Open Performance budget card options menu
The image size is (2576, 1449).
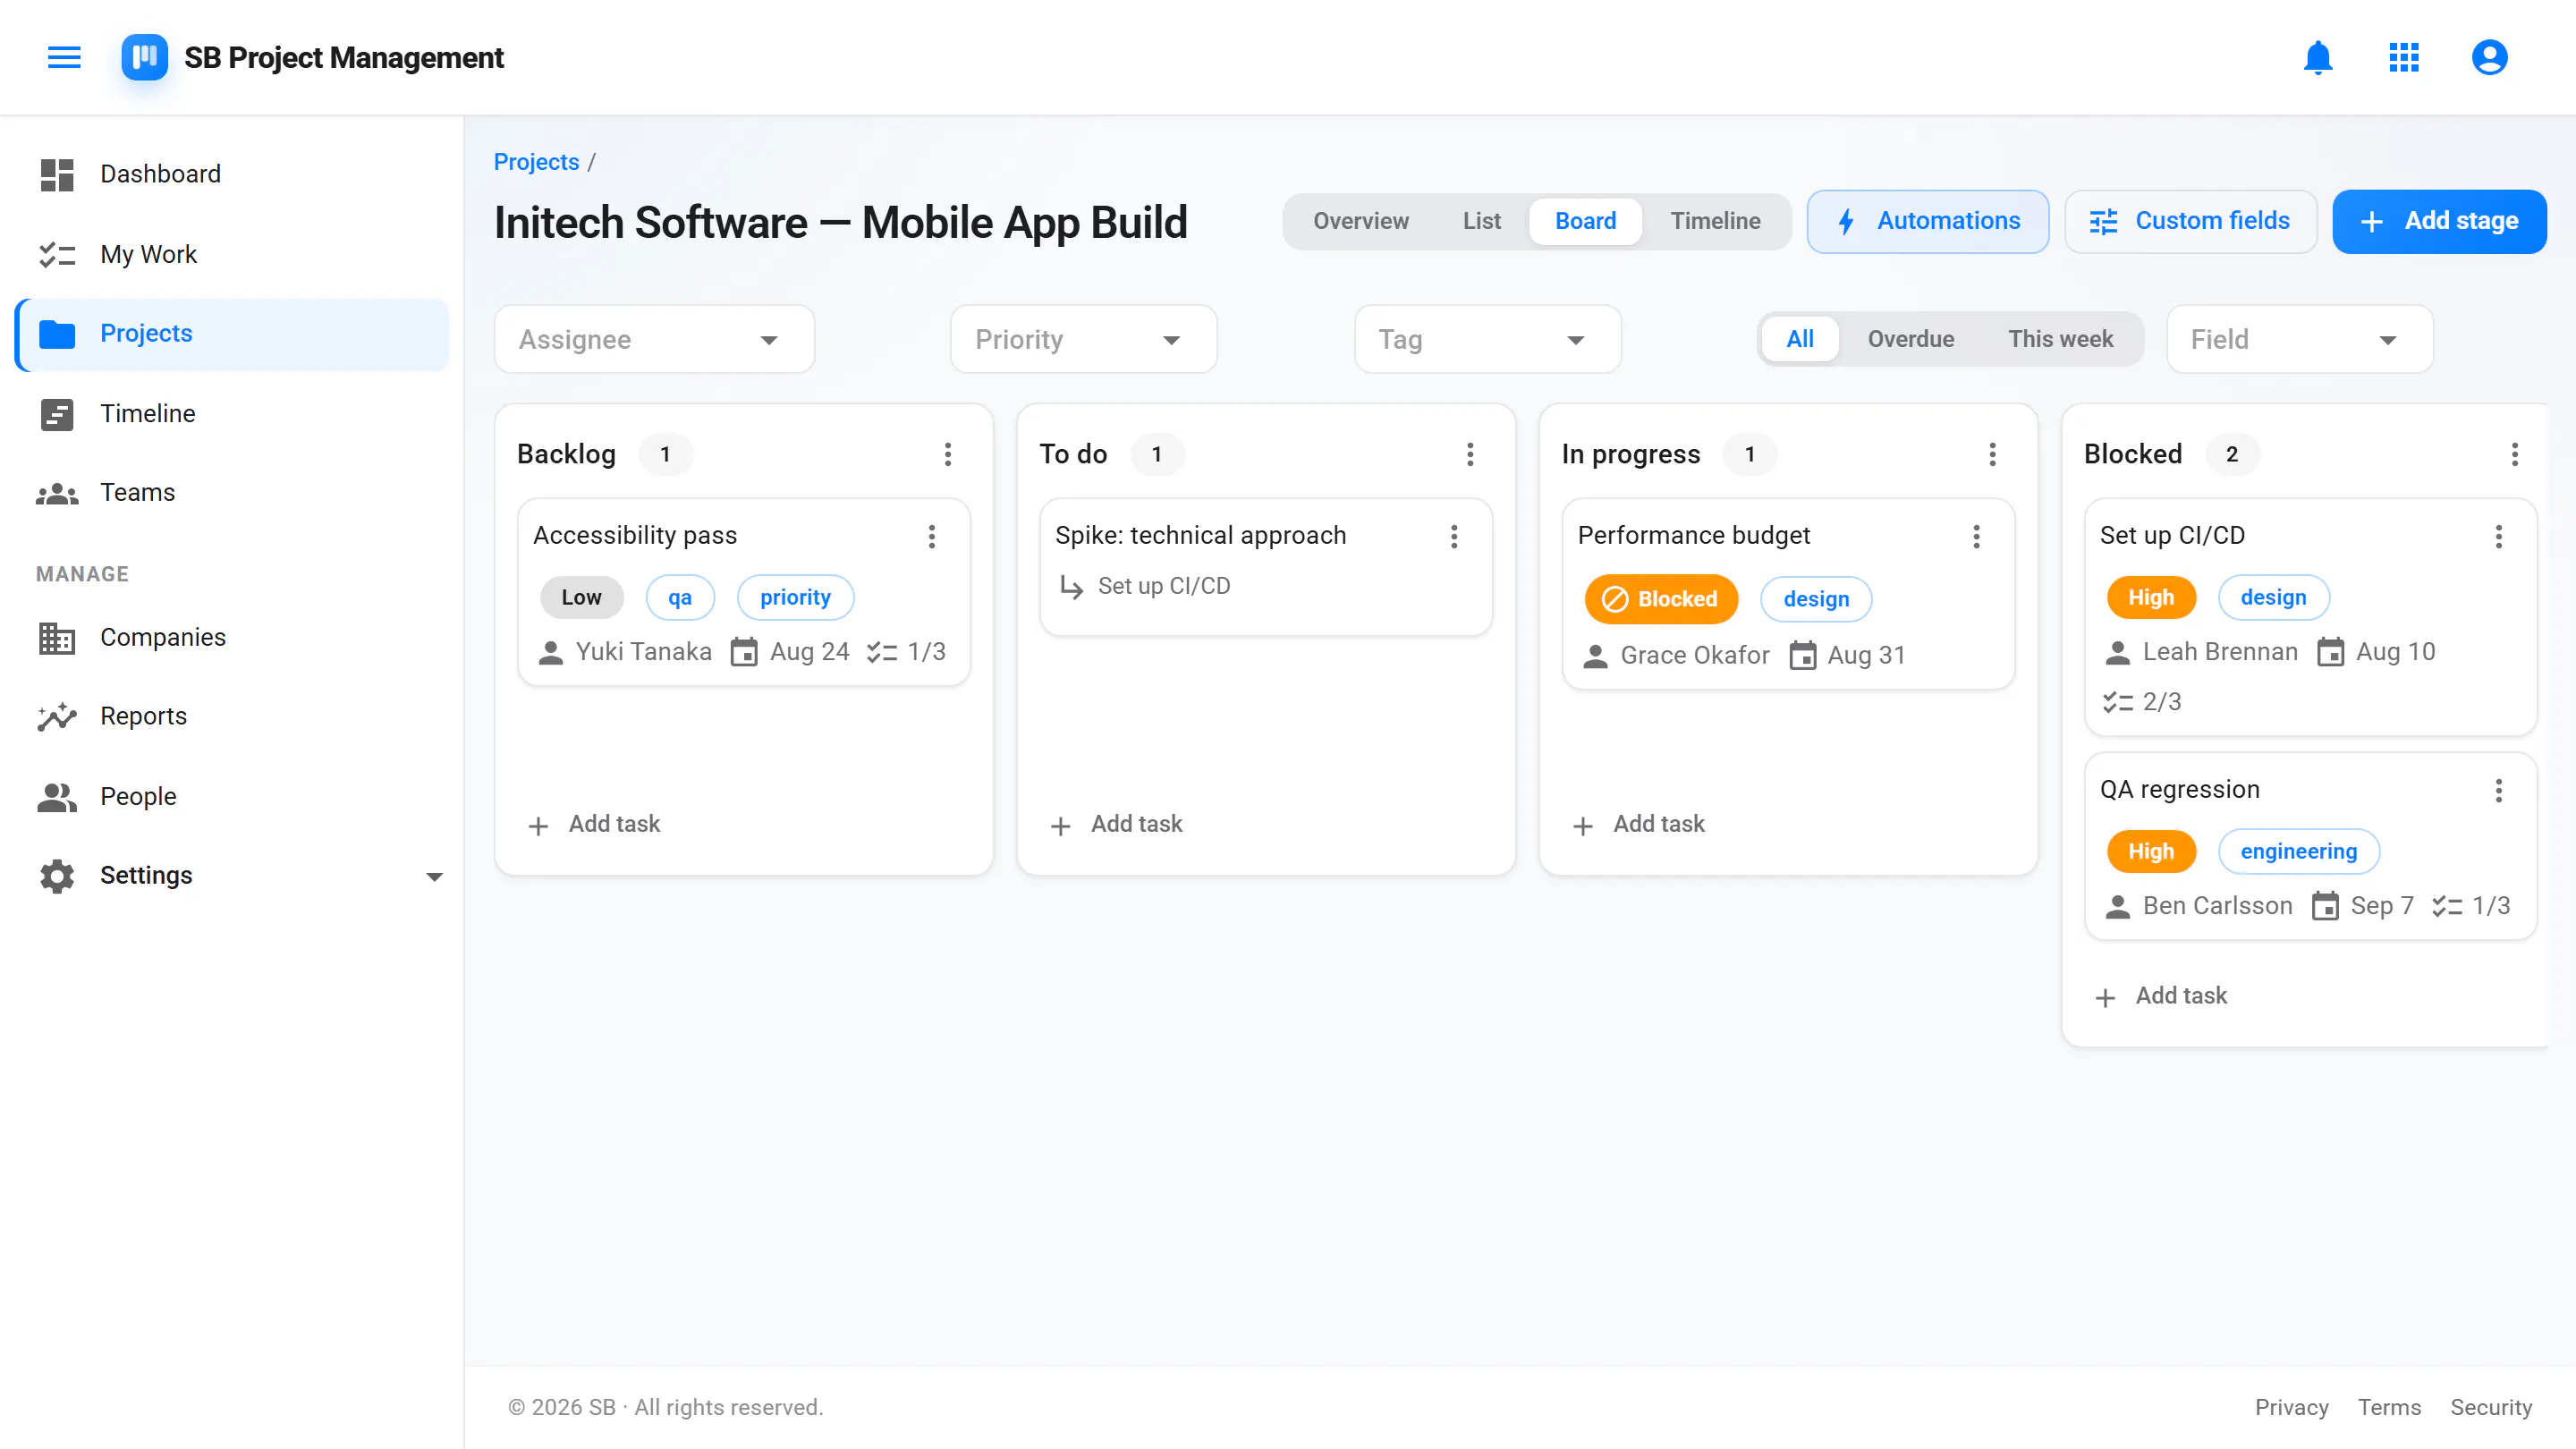pyautogui.click(x=1976, y=536)
